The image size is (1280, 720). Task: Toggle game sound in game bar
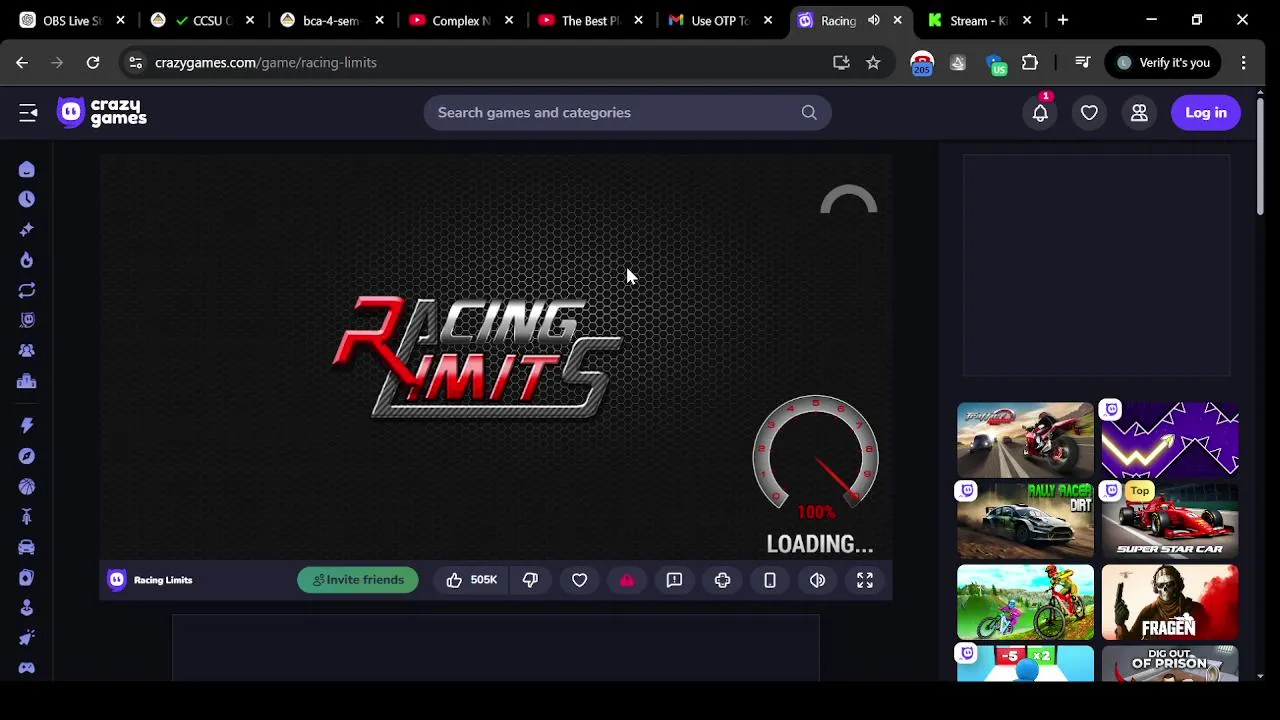click(x=817, y=580)
